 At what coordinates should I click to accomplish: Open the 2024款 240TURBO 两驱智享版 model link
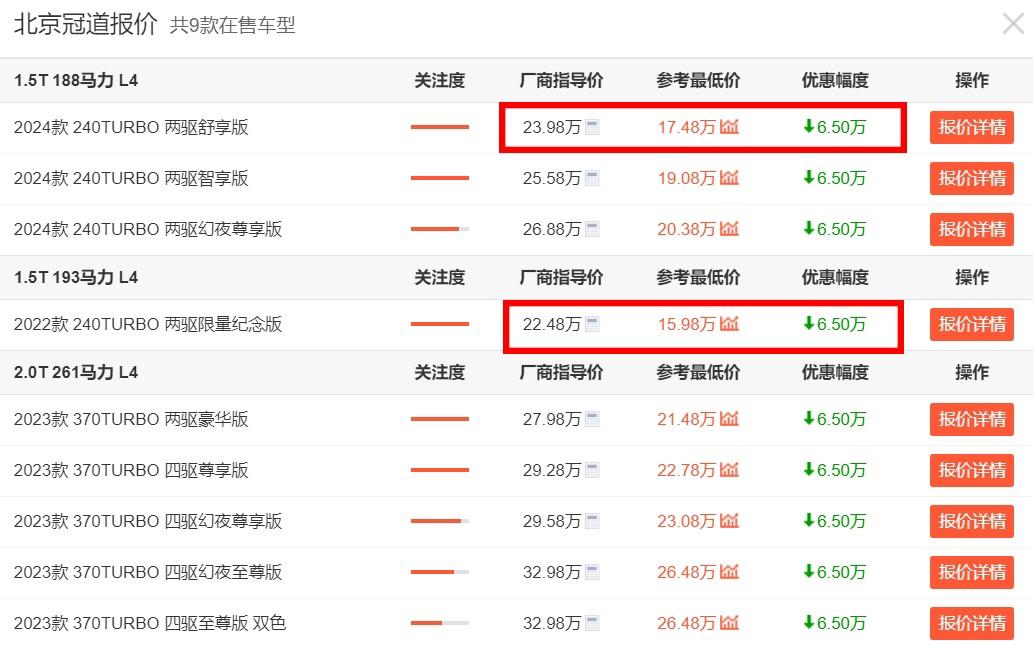[131, 178]
